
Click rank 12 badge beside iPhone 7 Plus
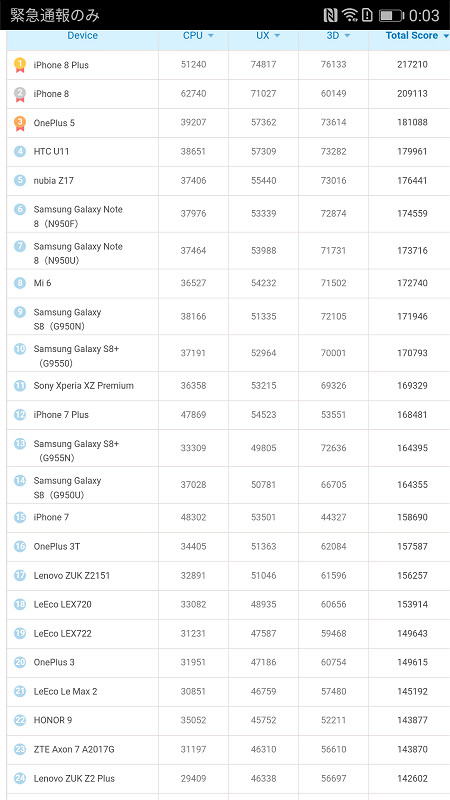coord(19,415)
